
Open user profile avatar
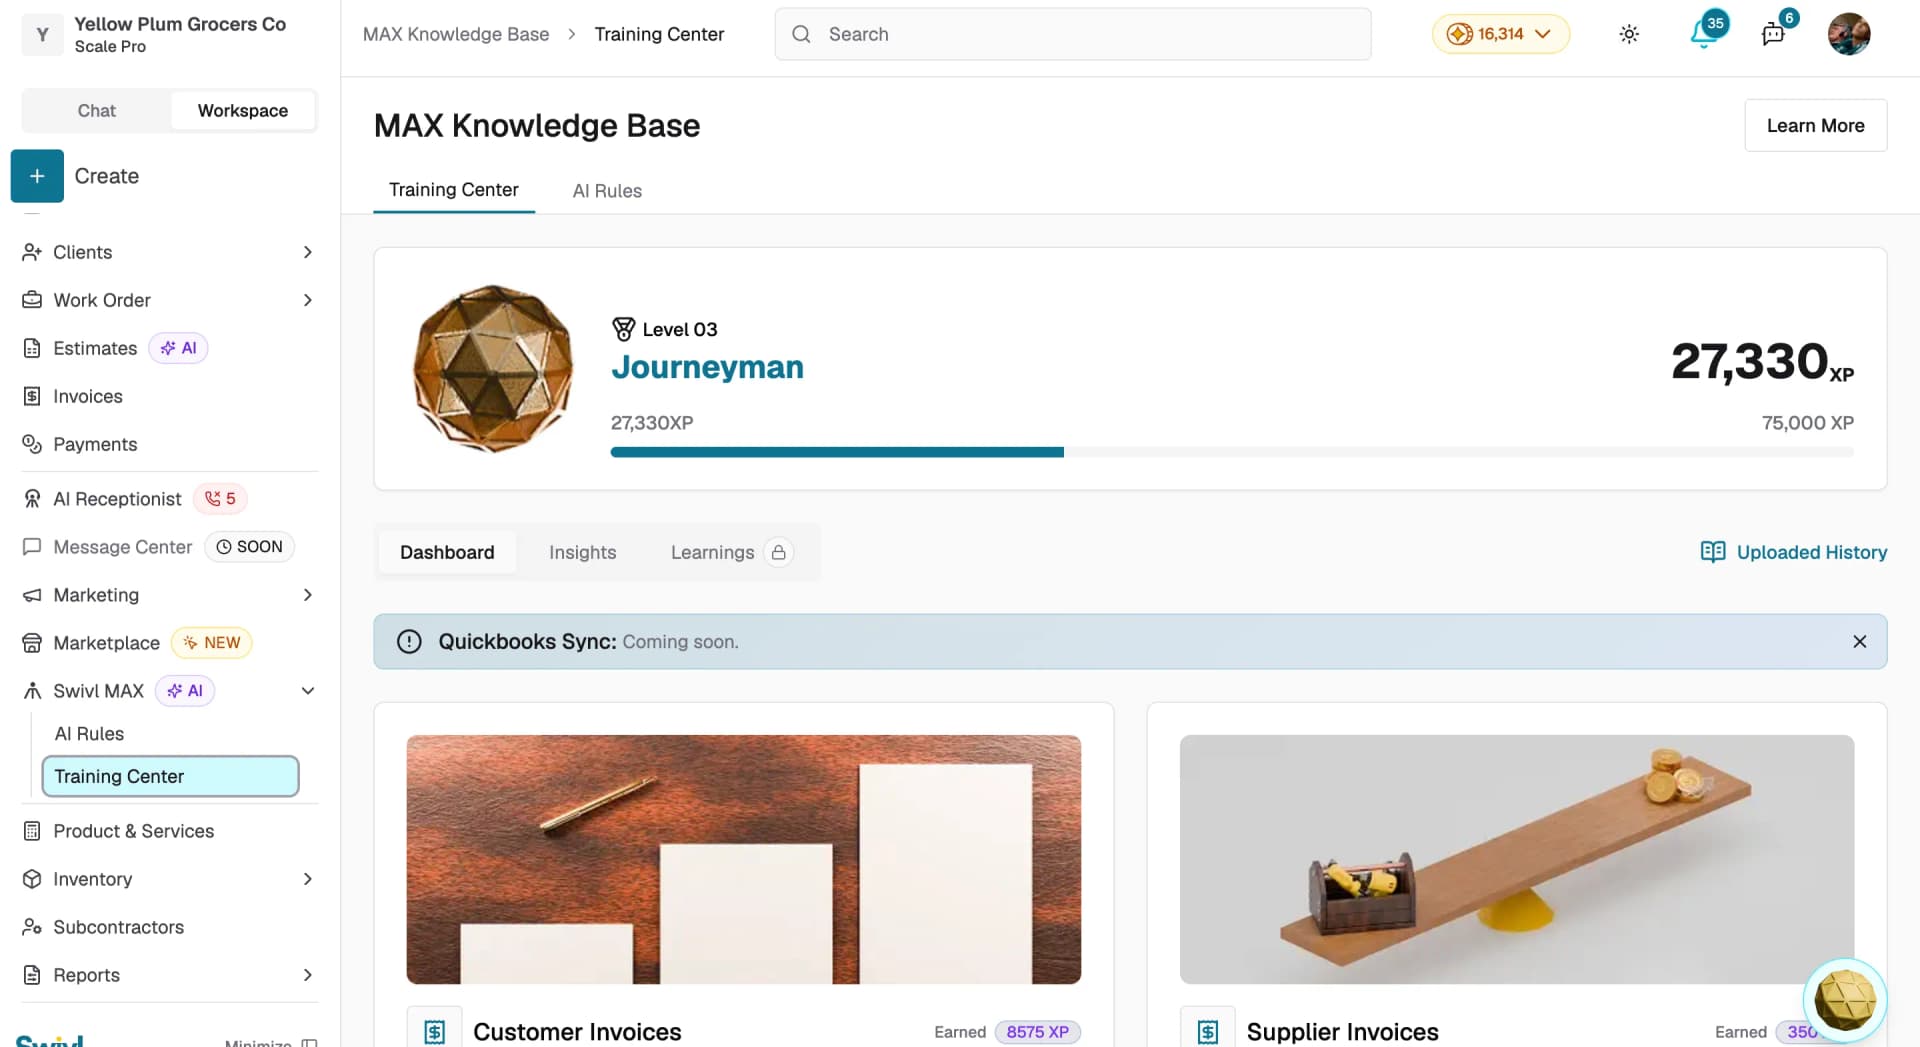(1849, 34)
